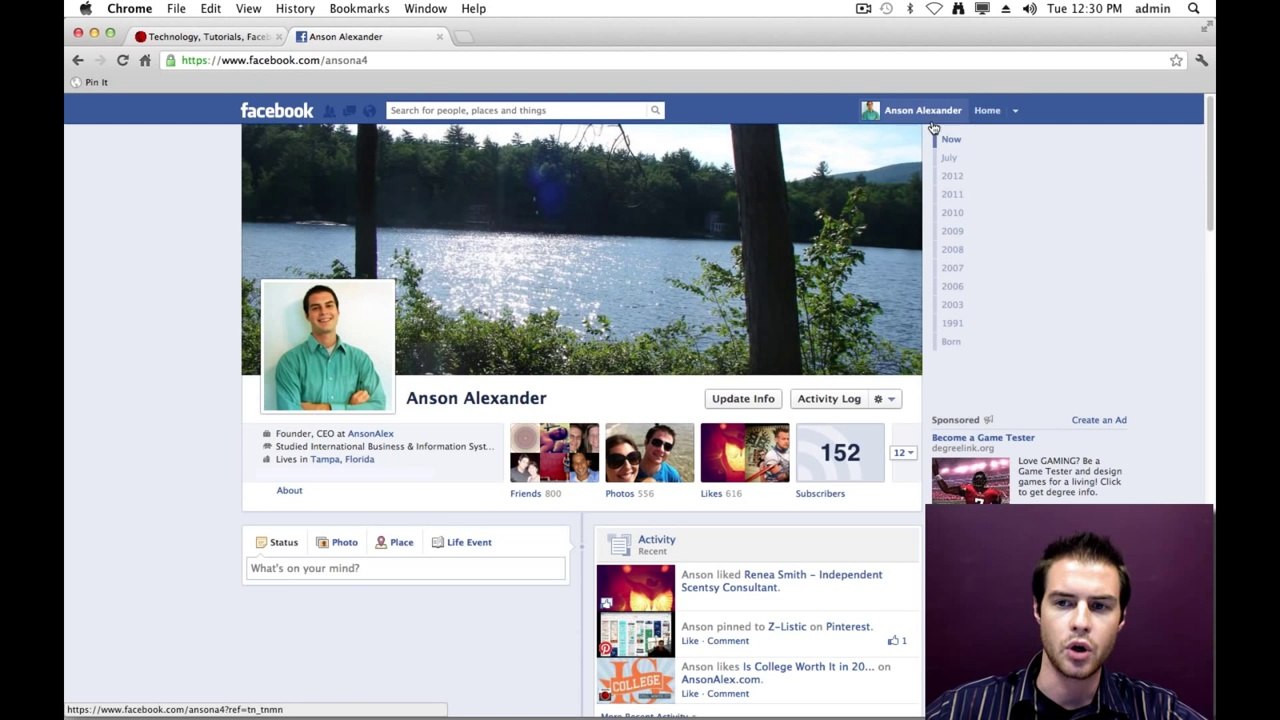Click the volume icon in menu bar
1280x720 pixels.
coord(1029,9)
